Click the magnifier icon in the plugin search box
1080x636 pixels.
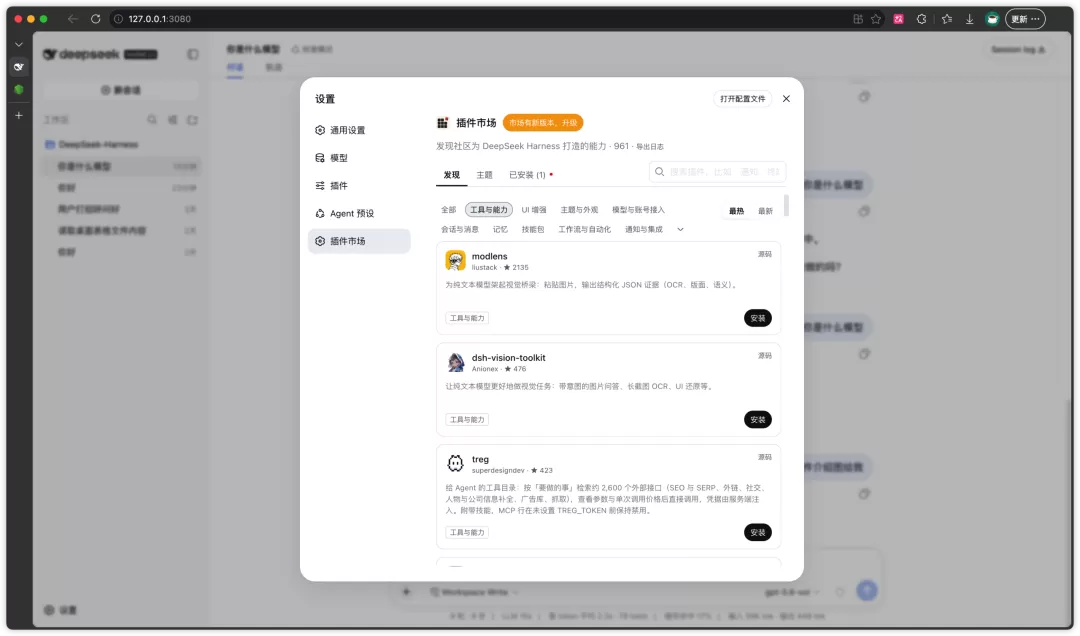coord(659,172)
